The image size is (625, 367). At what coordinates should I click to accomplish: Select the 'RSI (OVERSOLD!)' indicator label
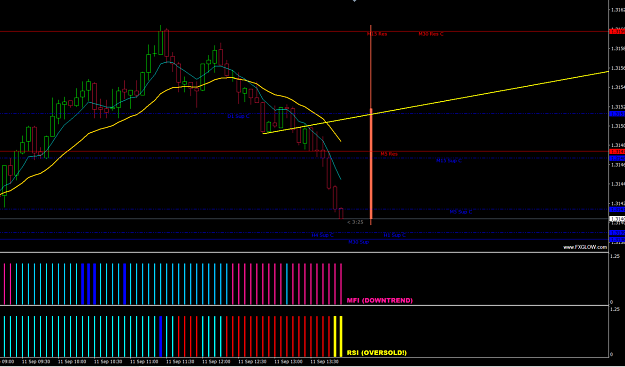point(377,353)
